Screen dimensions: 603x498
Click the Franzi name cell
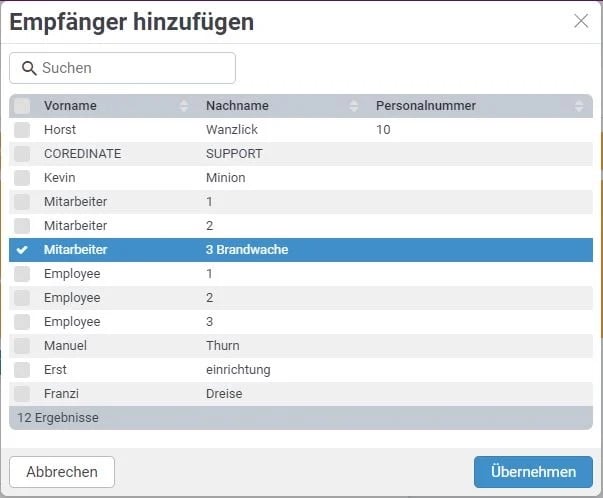pyautogui.click(x=62, y=394)
